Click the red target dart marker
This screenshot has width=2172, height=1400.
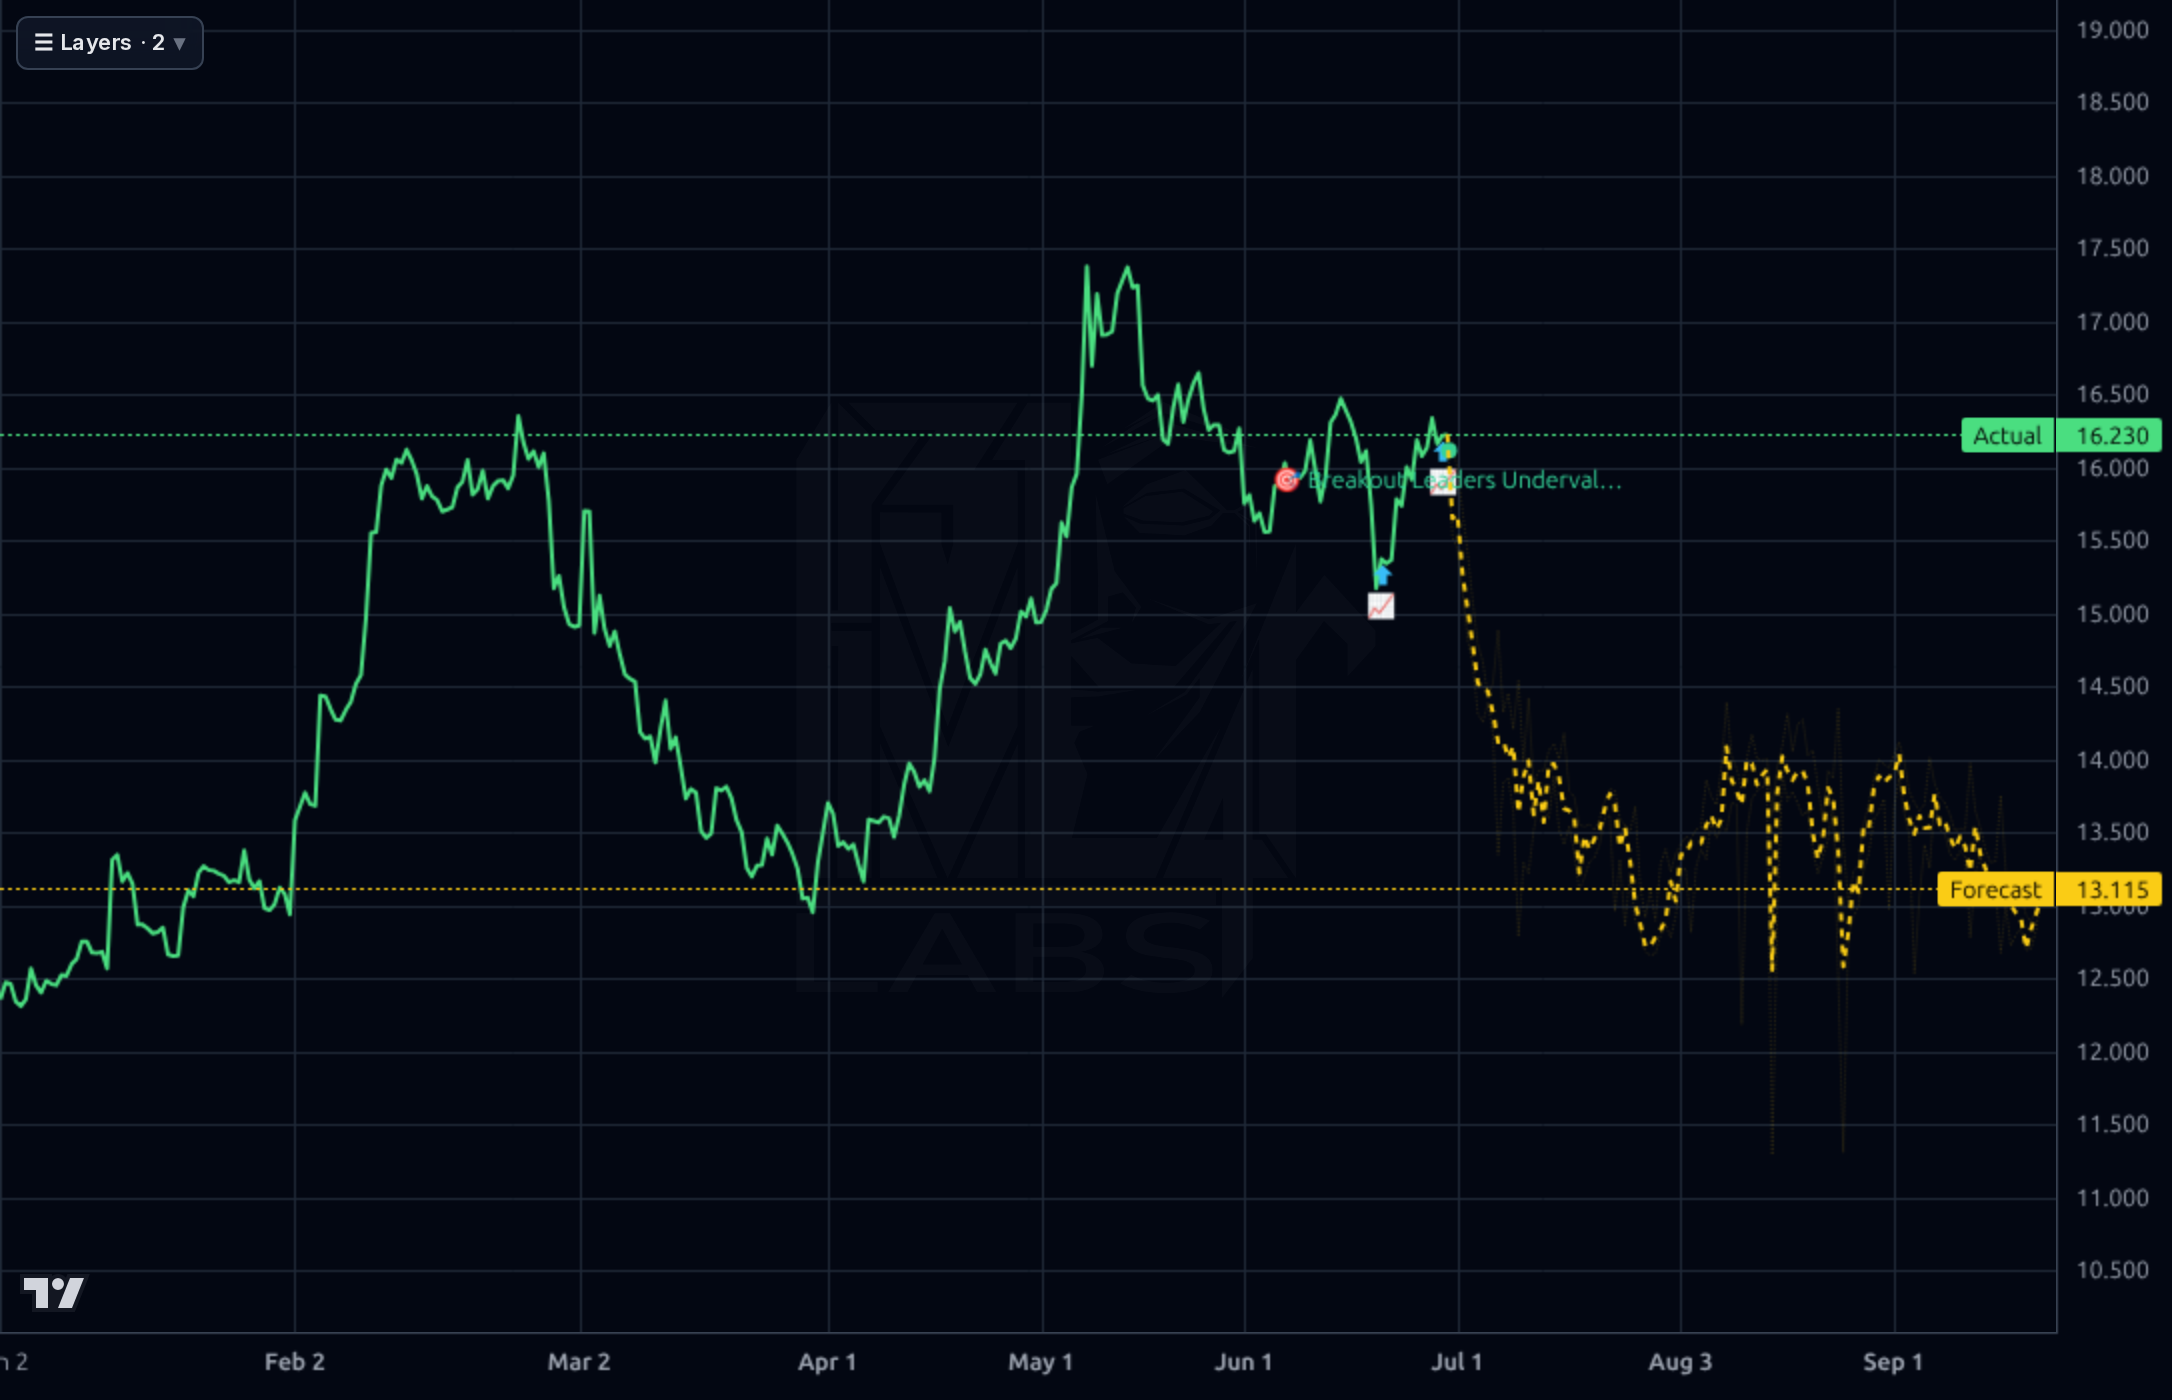[x=1287, y=480]
